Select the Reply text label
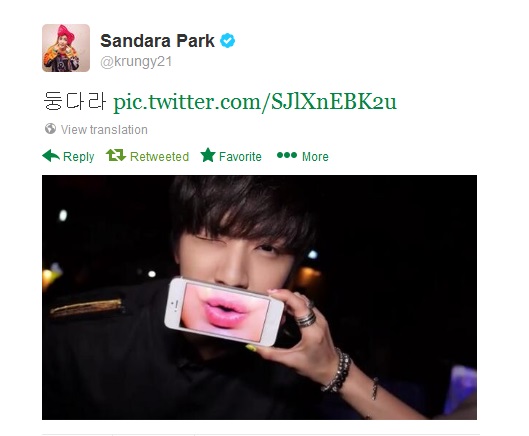Screen dimensions: 529x436 pyautogui.click(x=79, y=157)
